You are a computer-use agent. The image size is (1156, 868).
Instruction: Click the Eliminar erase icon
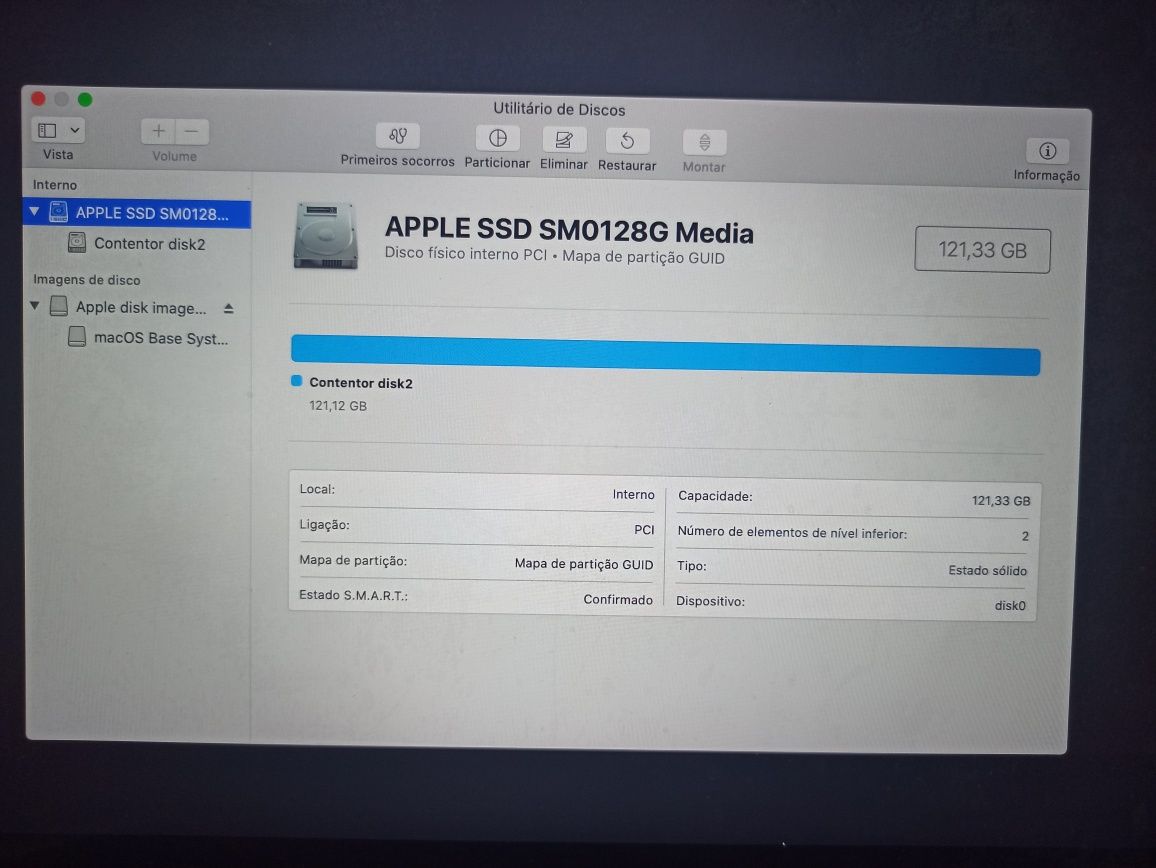564,139
